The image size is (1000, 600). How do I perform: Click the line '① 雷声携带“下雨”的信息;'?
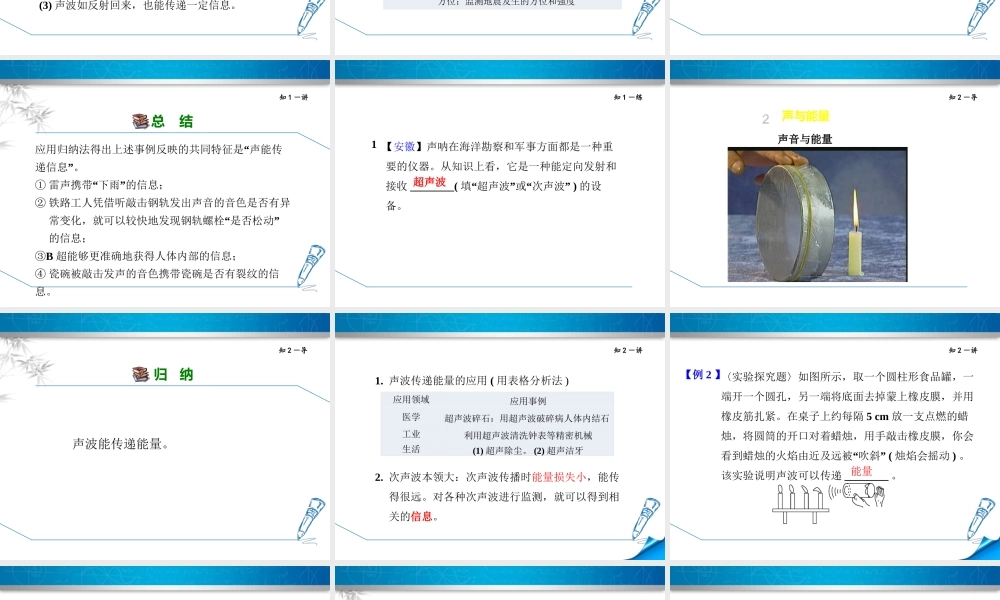point(99,185)
